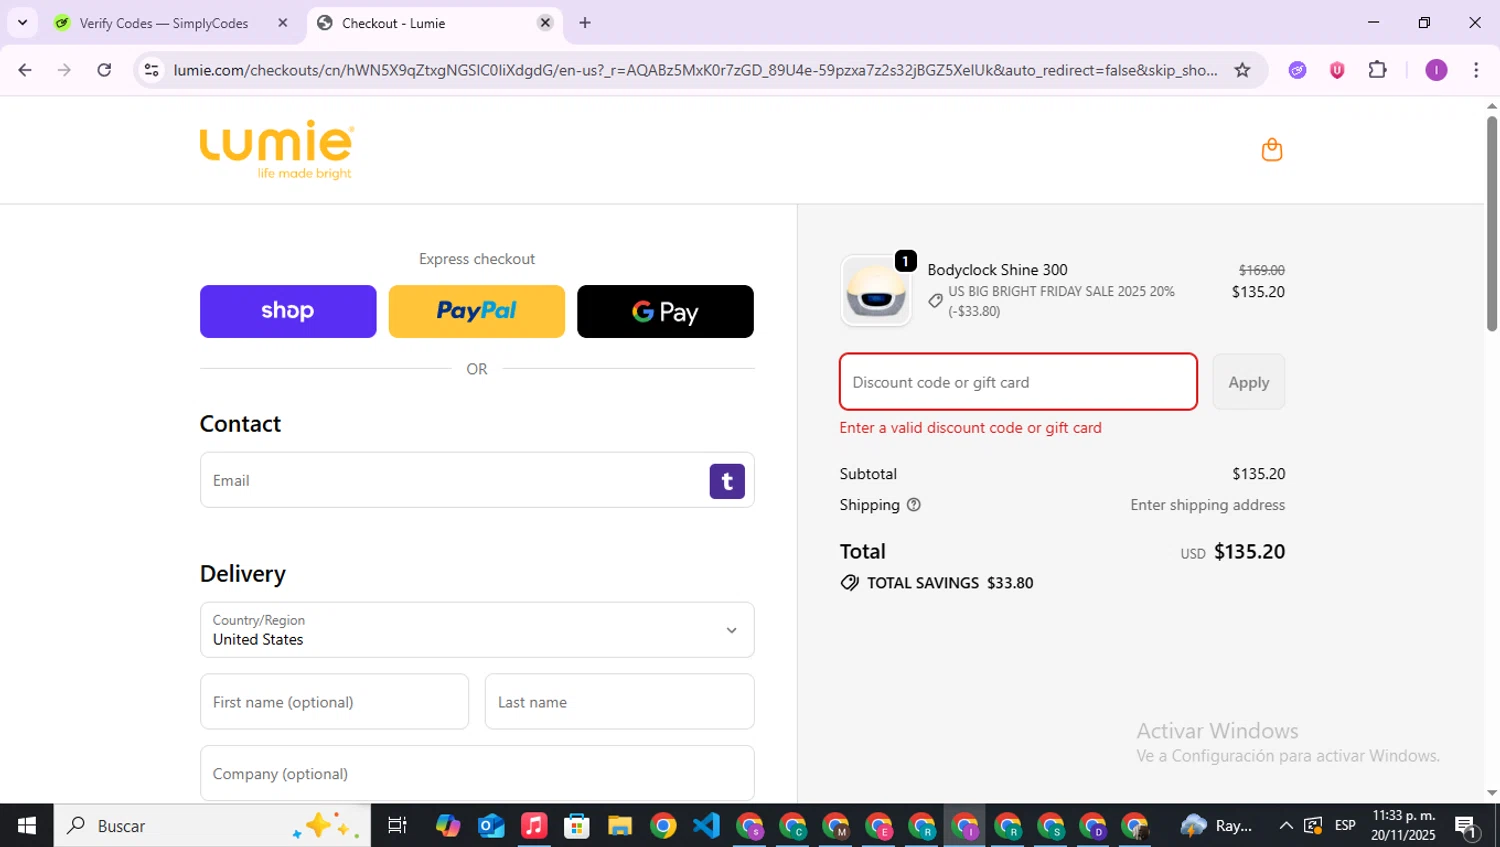The width and height of the screenshot is (1500, 847).
Task: Open the network status tray icon
Action: point(1312,826)
